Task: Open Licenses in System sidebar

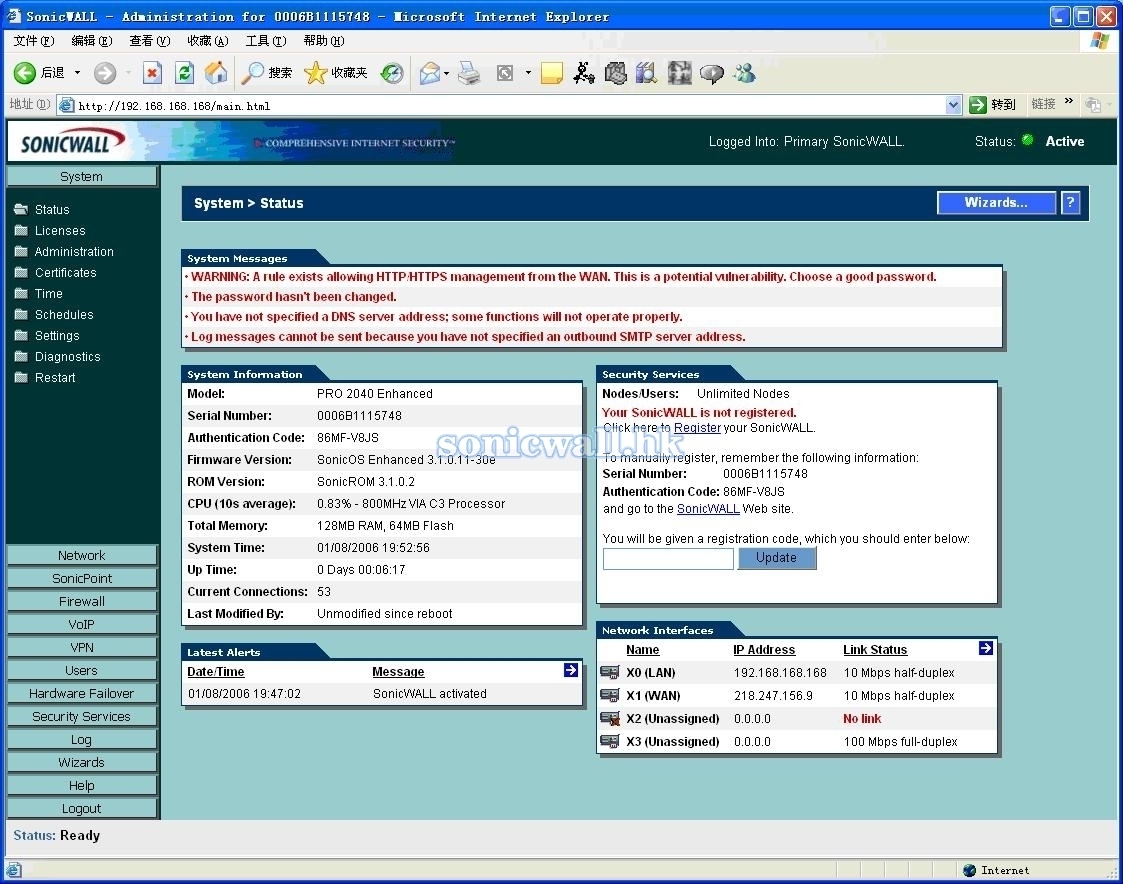Action: 60,231
